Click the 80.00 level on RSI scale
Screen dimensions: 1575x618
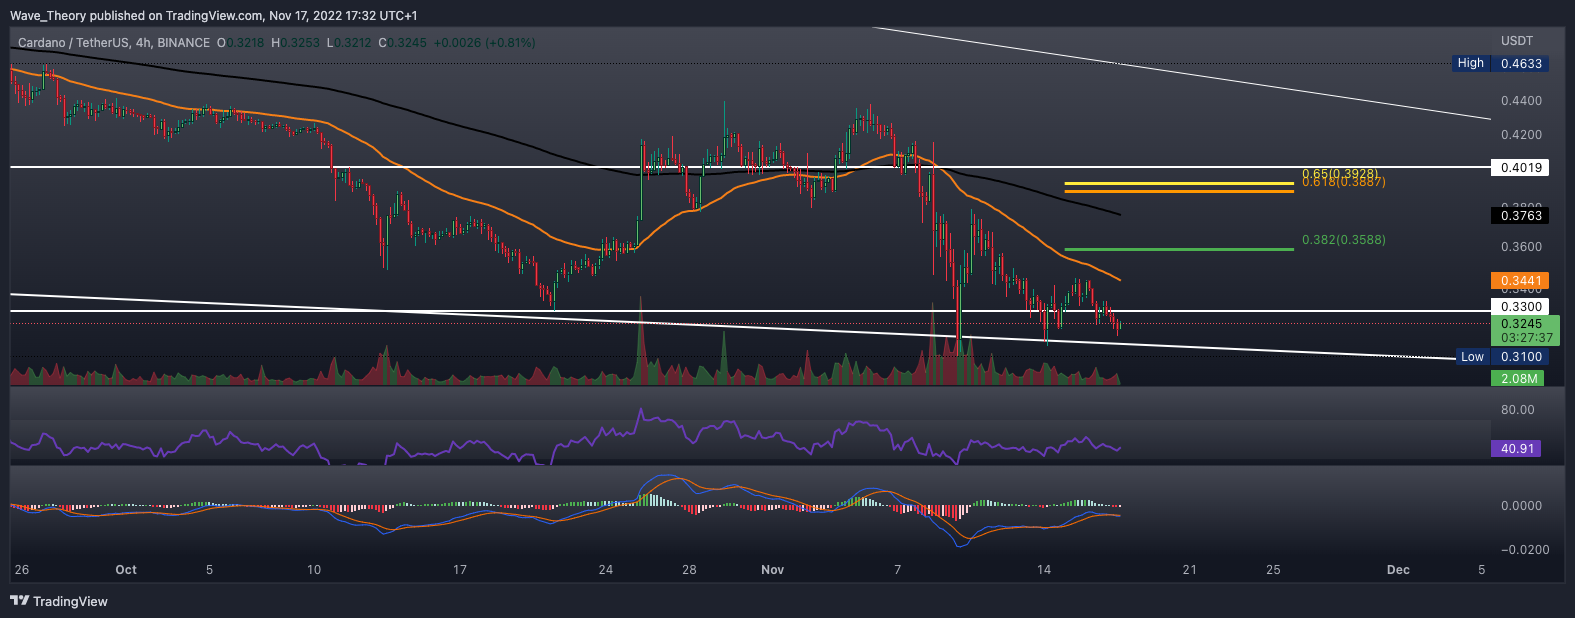tap(1517, 410)
